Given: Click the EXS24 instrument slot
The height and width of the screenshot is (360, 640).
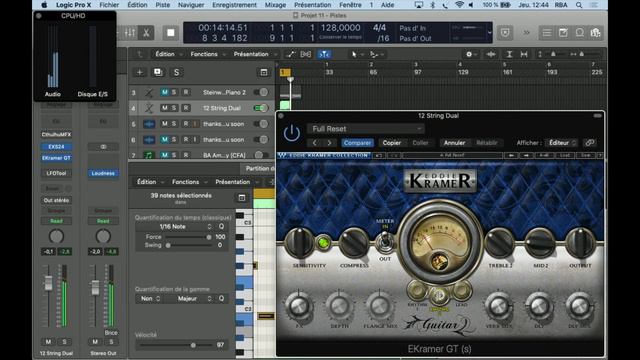Looking at the screenshot, I should [x=56, y=147].
